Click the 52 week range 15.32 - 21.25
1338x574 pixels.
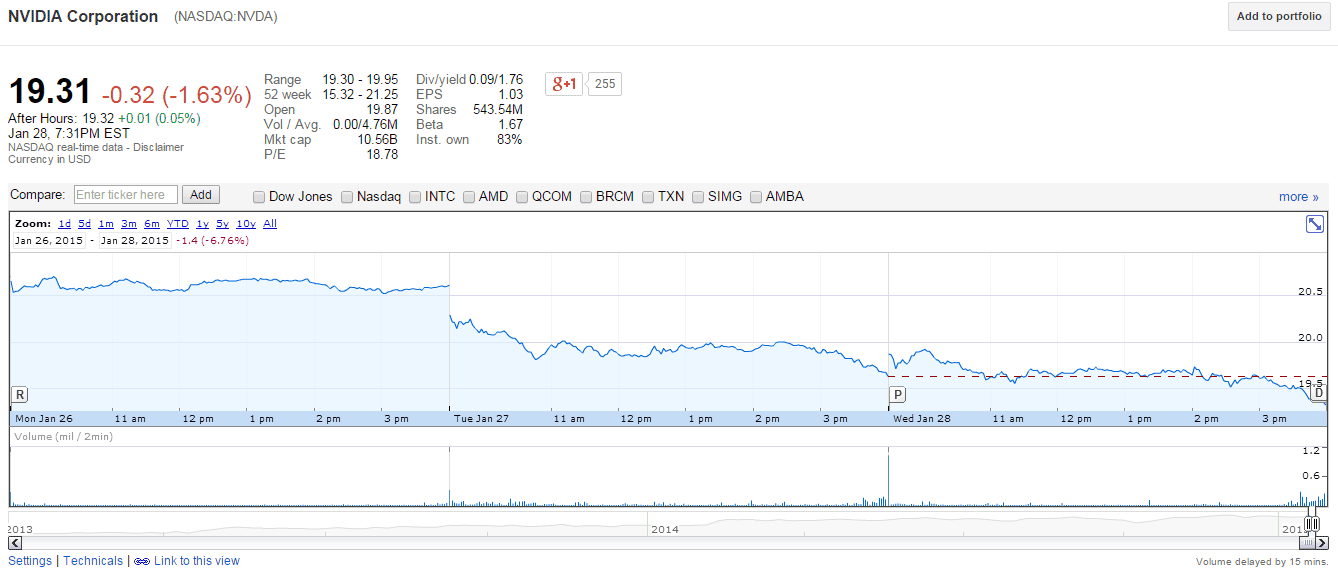coord(360,94)
